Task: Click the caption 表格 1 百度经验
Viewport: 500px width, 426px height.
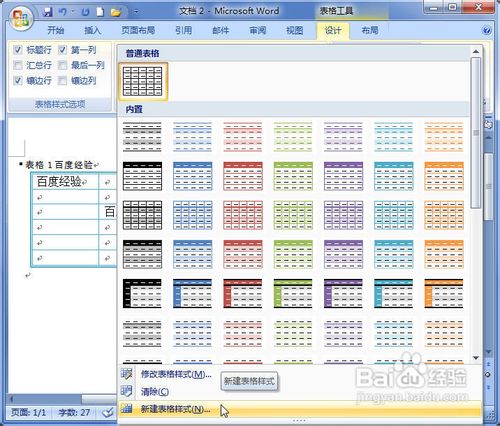Action: click(x=59, y=165)
